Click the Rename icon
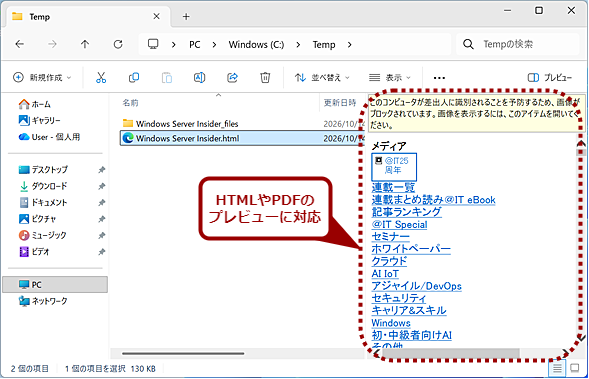This screenshot has width=589, height=379. coord(199,78)
